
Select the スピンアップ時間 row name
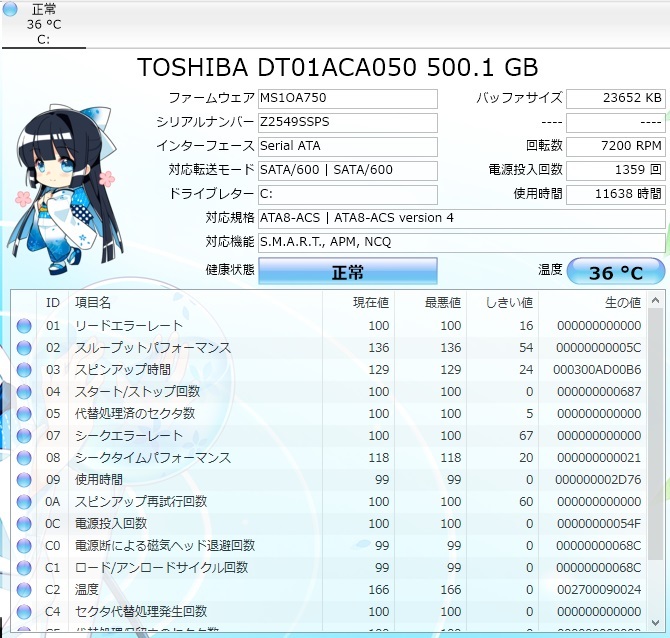coord(123,370)
